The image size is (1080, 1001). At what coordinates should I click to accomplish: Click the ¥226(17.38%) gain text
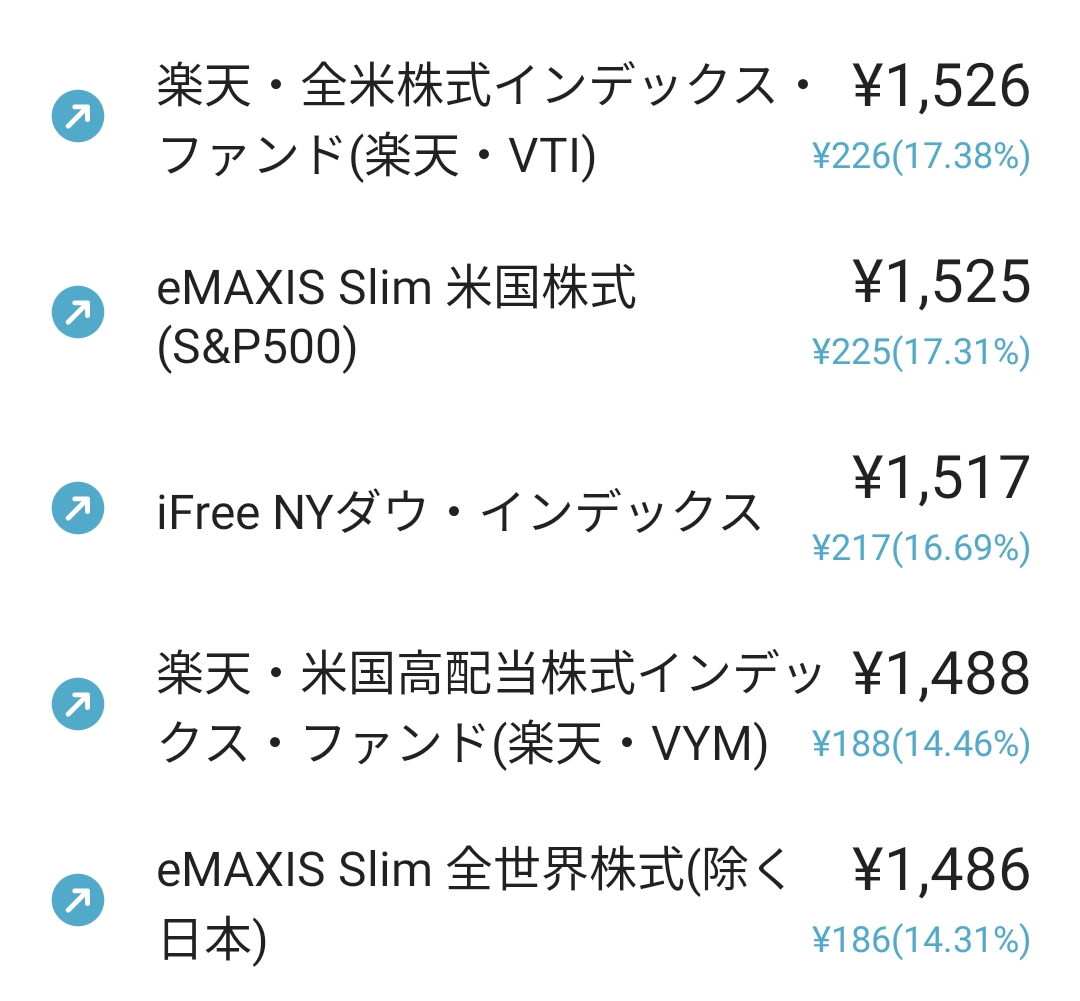pyautogui.click(x=922, y=156)
